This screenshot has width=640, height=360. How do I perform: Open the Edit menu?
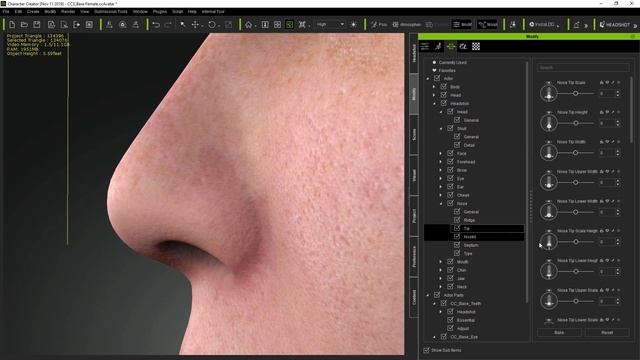(18, 12)
